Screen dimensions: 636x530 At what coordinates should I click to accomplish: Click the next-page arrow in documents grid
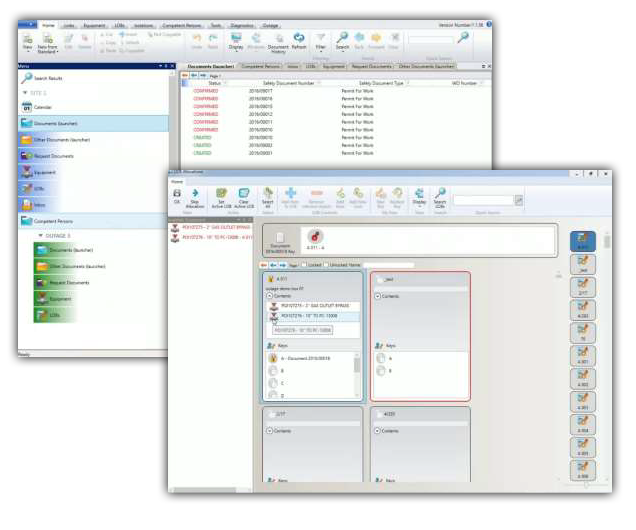click(x=203, y=75)
